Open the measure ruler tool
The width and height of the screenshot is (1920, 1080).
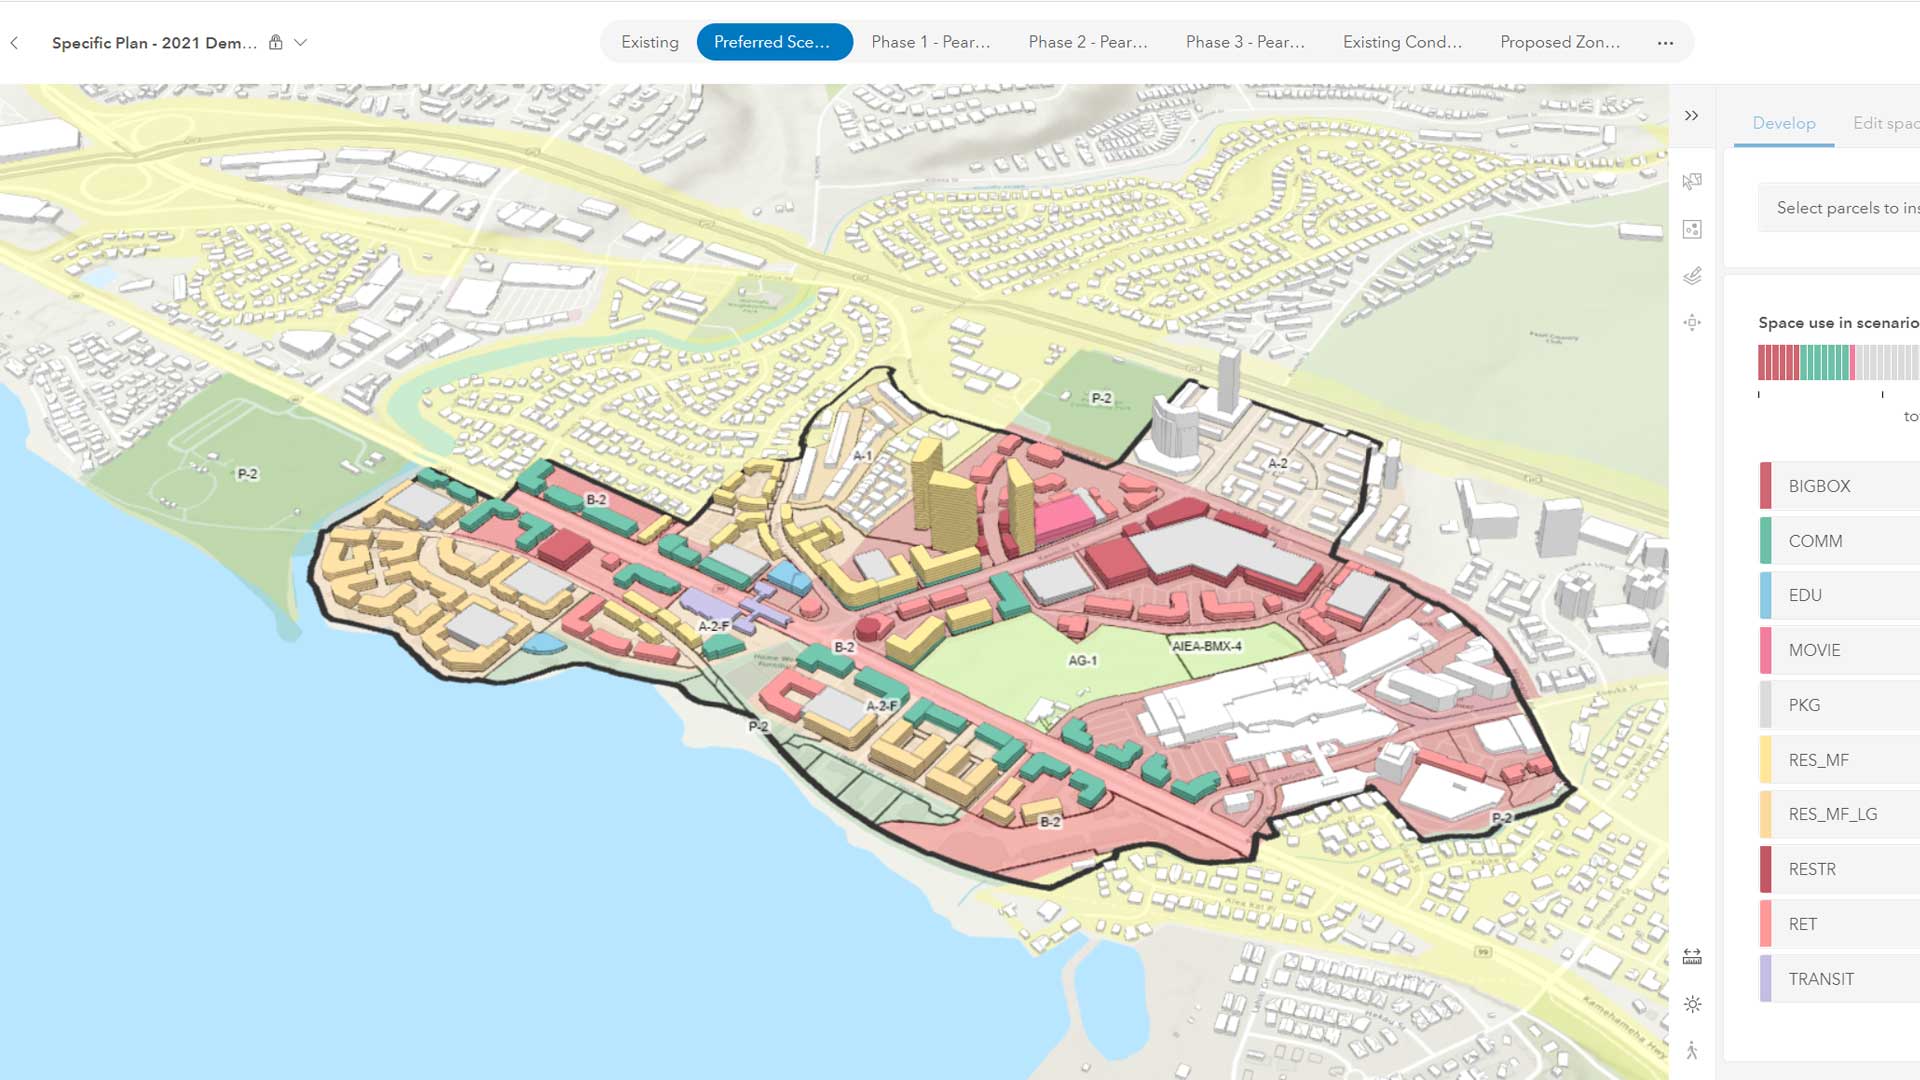(x=1692, y=957)
